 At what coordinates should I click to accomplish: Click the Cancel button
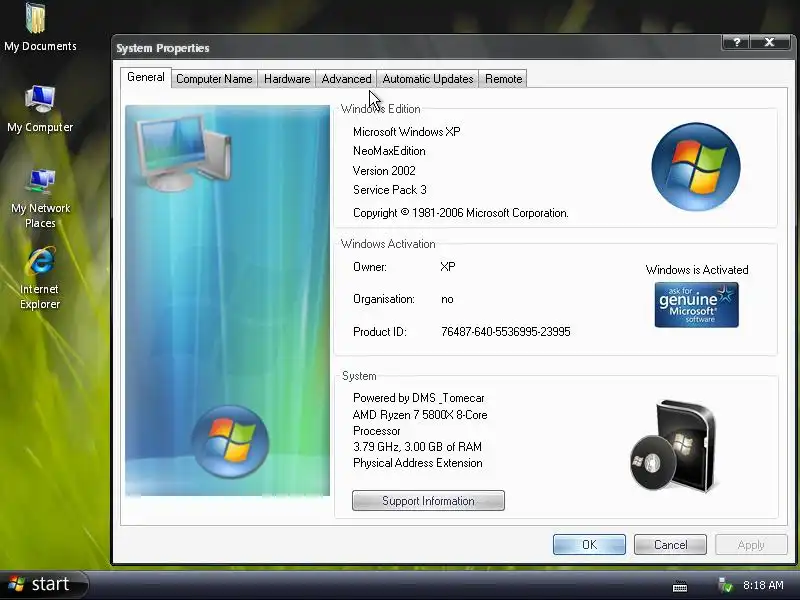(x=670, y=544)
